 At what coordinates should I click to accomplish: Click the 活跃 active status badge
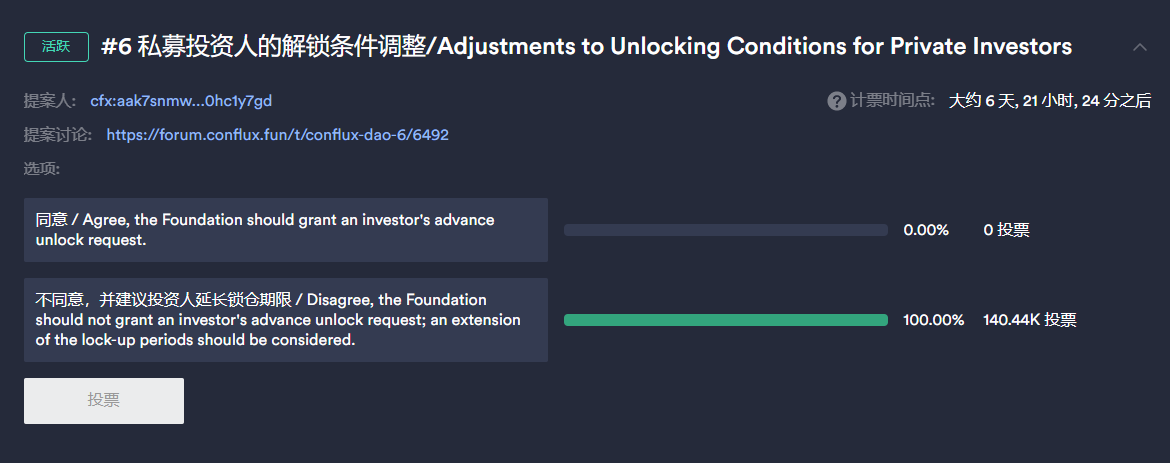[56, 46]
